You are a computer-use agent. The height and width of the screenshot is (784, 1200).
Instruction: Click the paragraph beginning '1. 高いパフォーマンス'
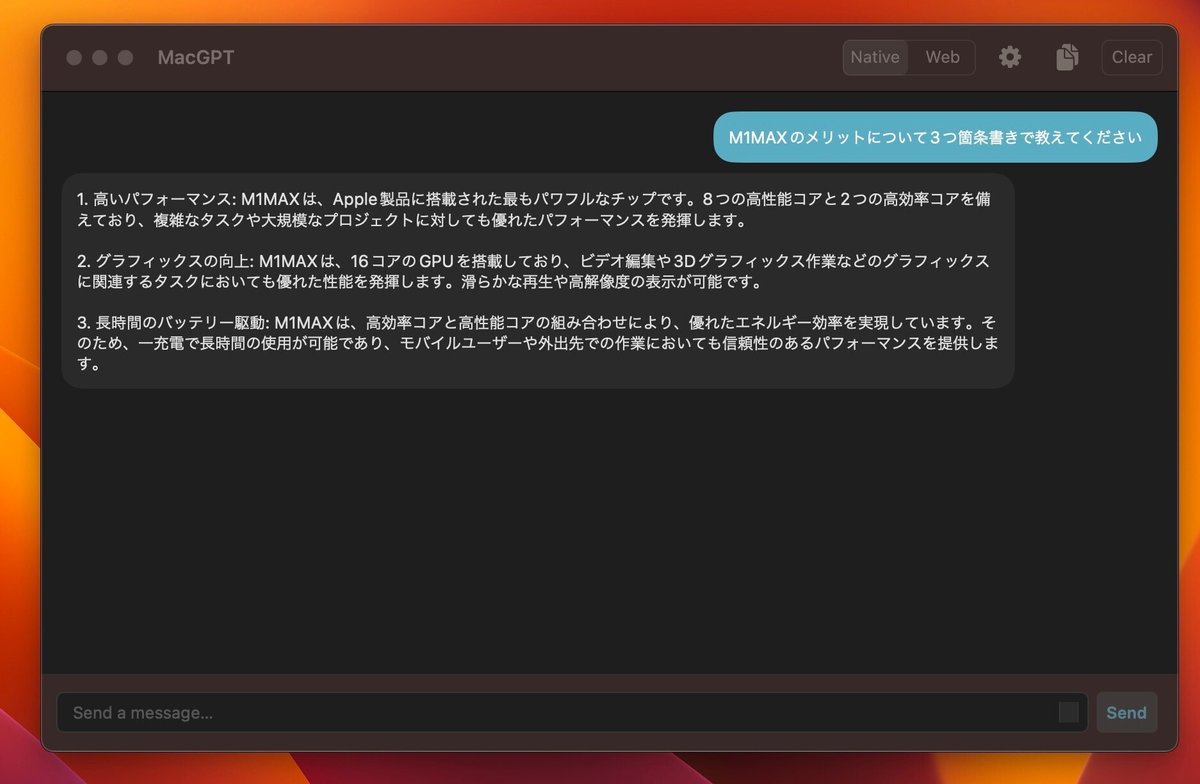tap(534, 209)
